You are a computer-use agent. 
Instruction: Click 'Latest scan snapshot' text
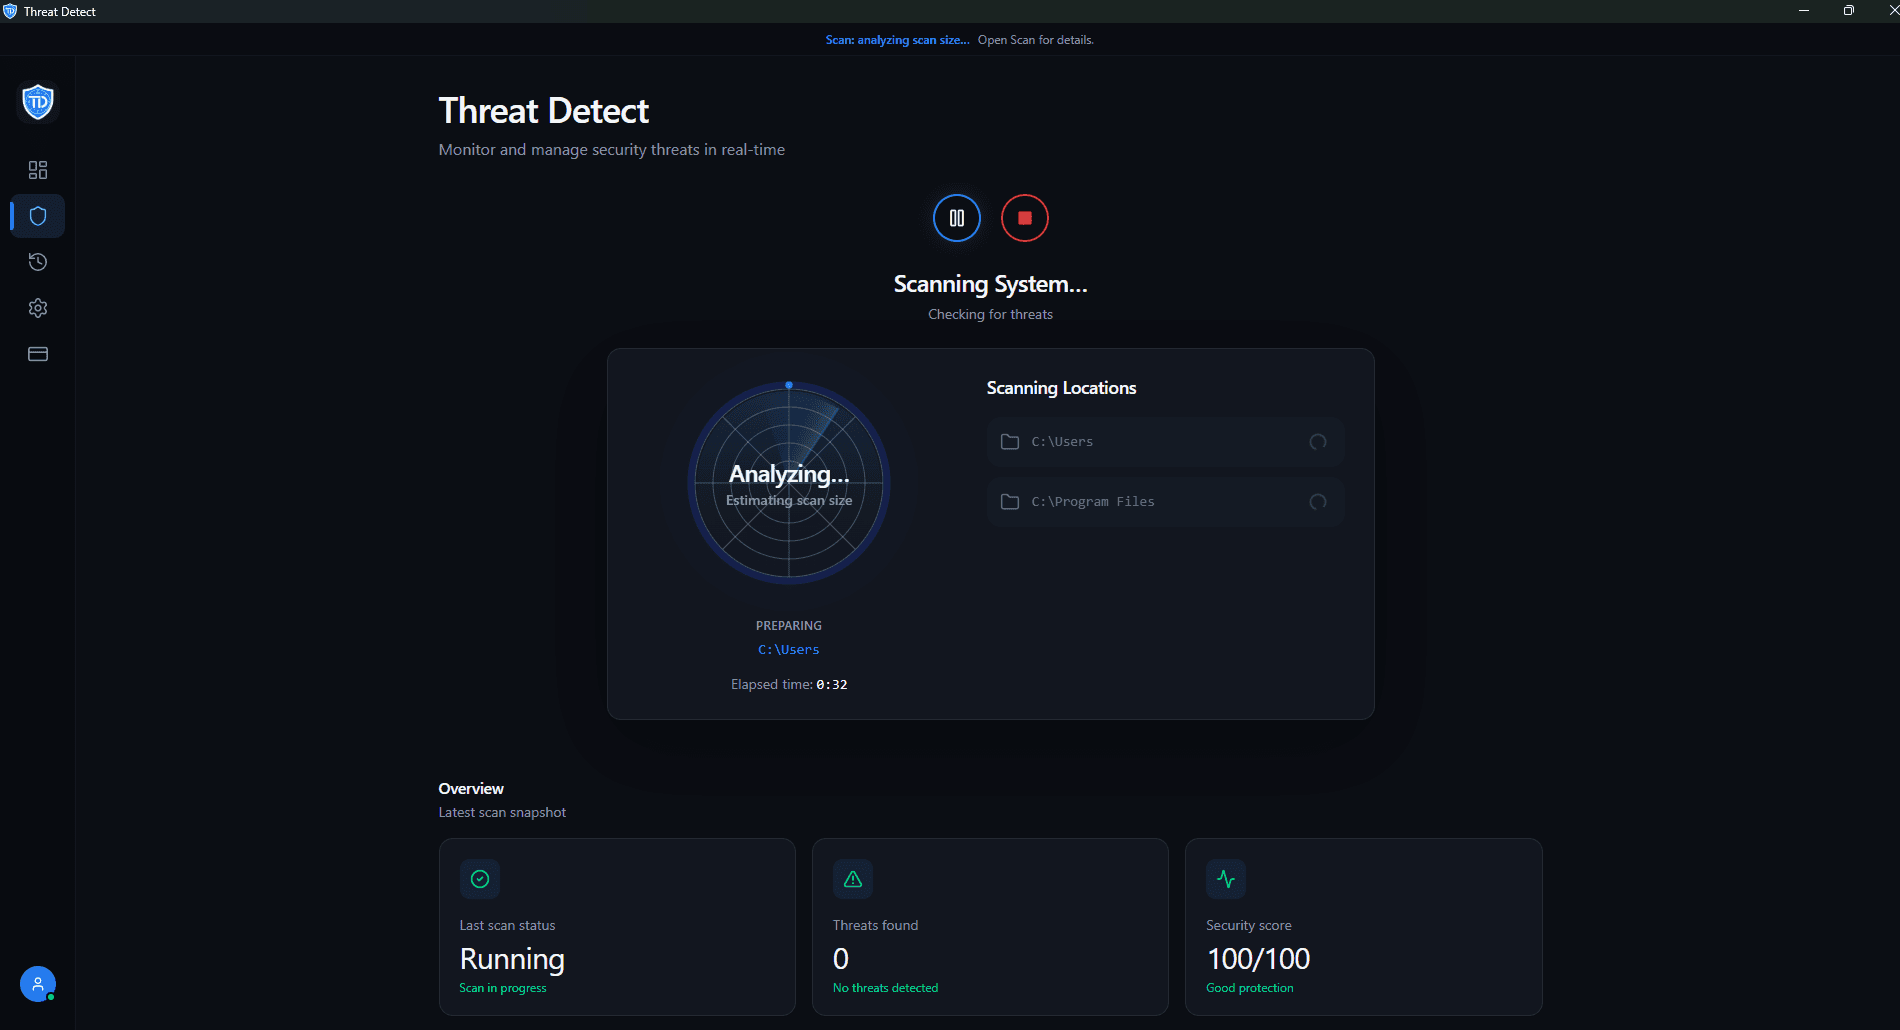click(x=502, y=813)
